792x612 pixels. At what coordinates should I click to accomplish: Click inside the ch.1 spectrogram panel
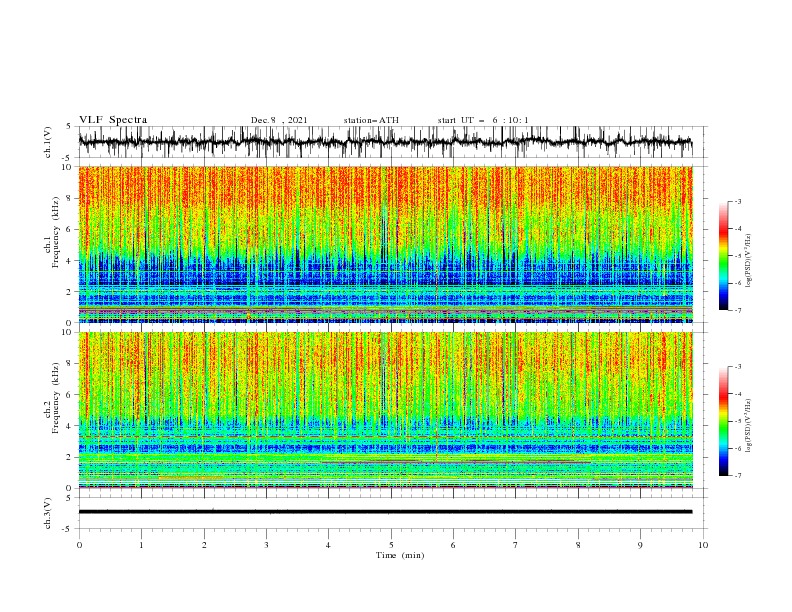(385, 244)
